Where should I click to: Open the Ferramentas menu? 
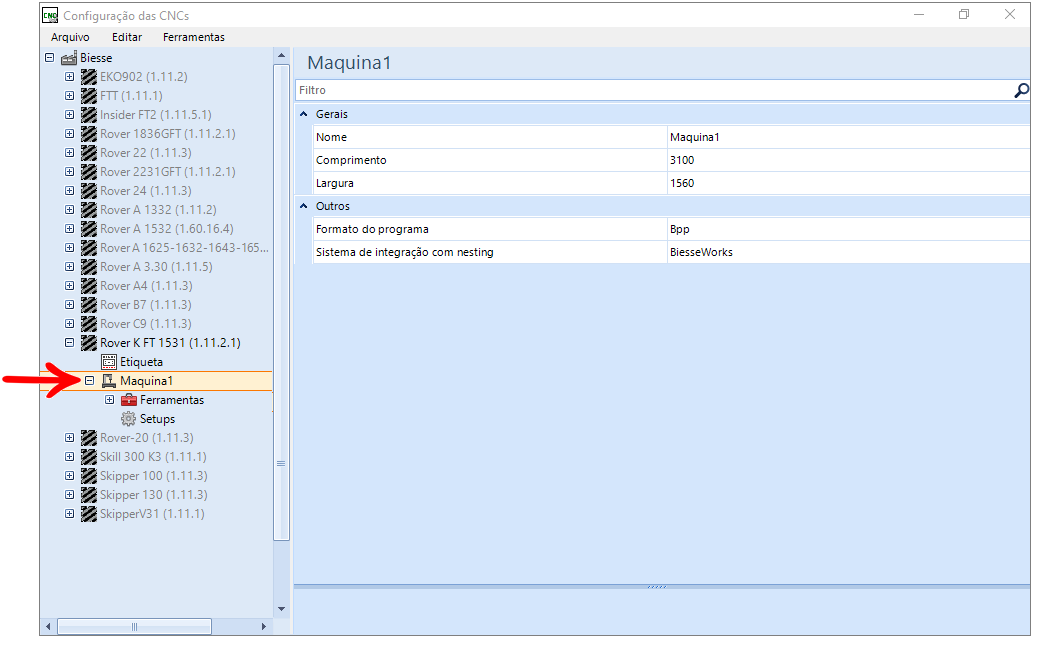point(194,37)
